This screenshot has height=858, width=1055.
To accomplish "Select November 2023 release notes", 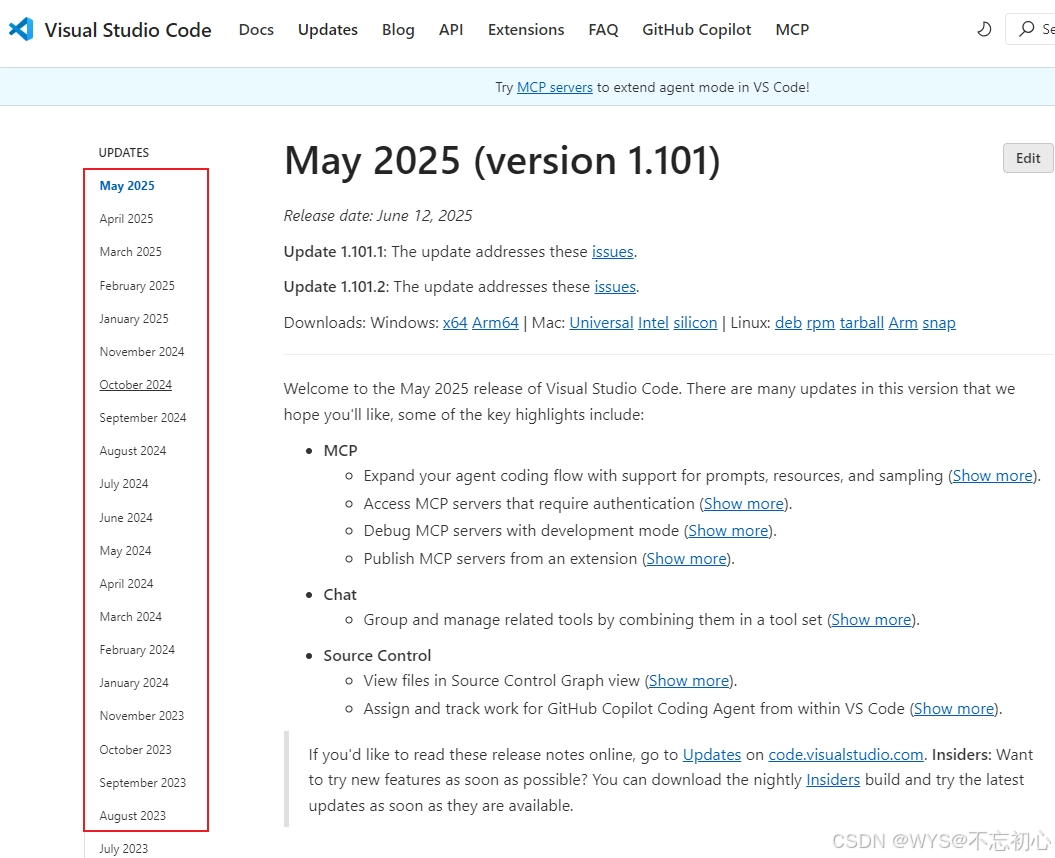I will pos(142,716).
